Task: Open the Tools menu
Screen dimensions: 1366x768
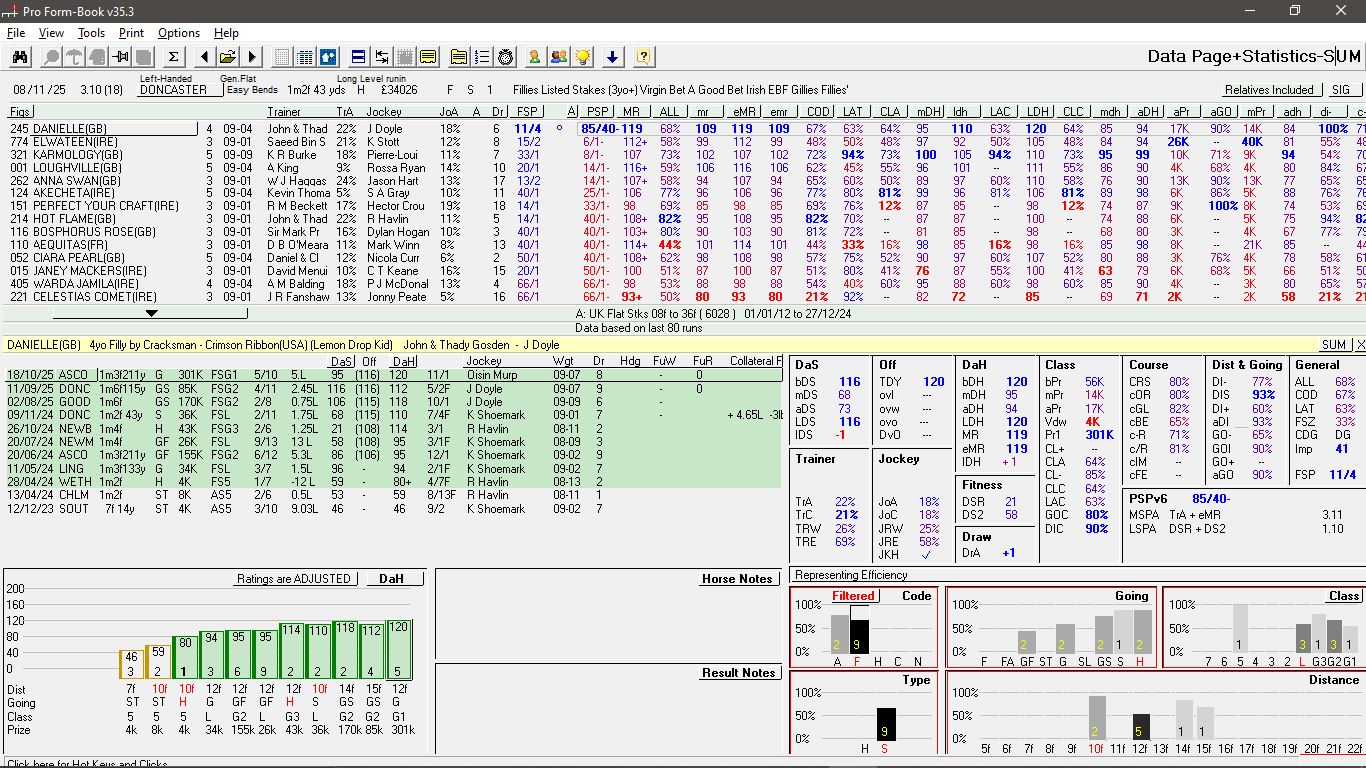Action: click(x=91, y=33)
